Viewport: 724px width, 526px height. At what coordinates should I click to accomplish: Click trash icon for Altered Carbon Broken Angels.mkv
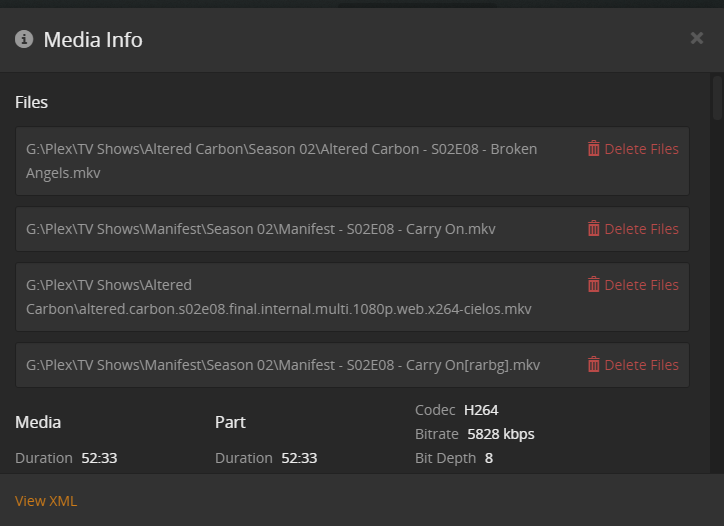pyautogui.click(x=594, y=149)
